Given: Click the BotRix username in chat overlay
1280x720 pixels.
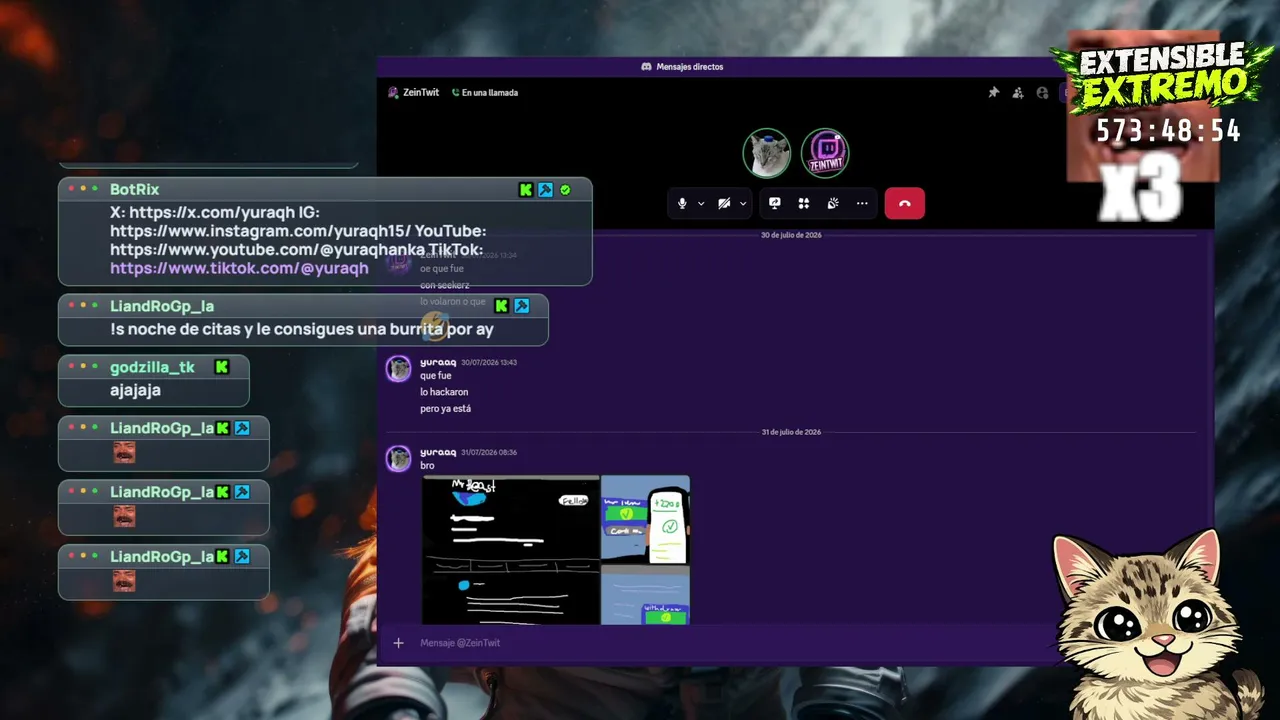Looking at the screenshot, I should [x=134, y=189].
